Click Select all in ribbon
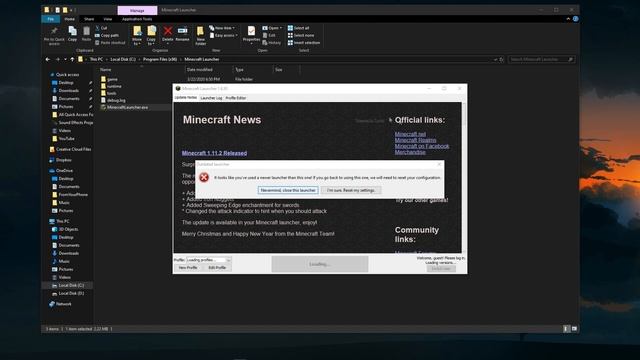 (x=298, y=28)
